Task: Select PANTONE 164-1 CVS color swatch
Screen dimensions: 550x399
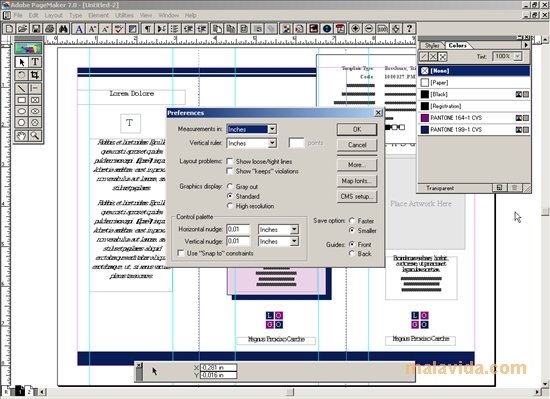Action: coord(474,118)
